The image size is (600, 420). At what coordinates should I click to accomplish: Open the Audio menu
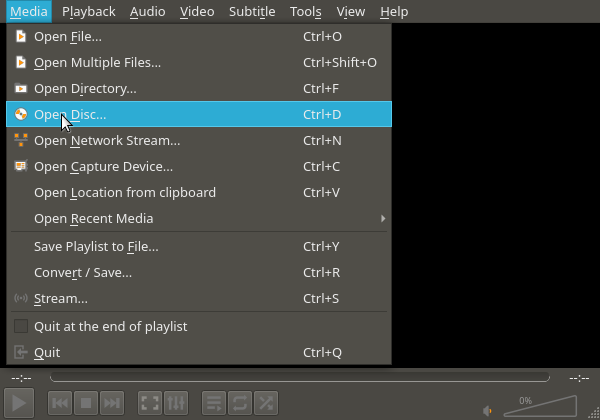click(x=148, y=12)
